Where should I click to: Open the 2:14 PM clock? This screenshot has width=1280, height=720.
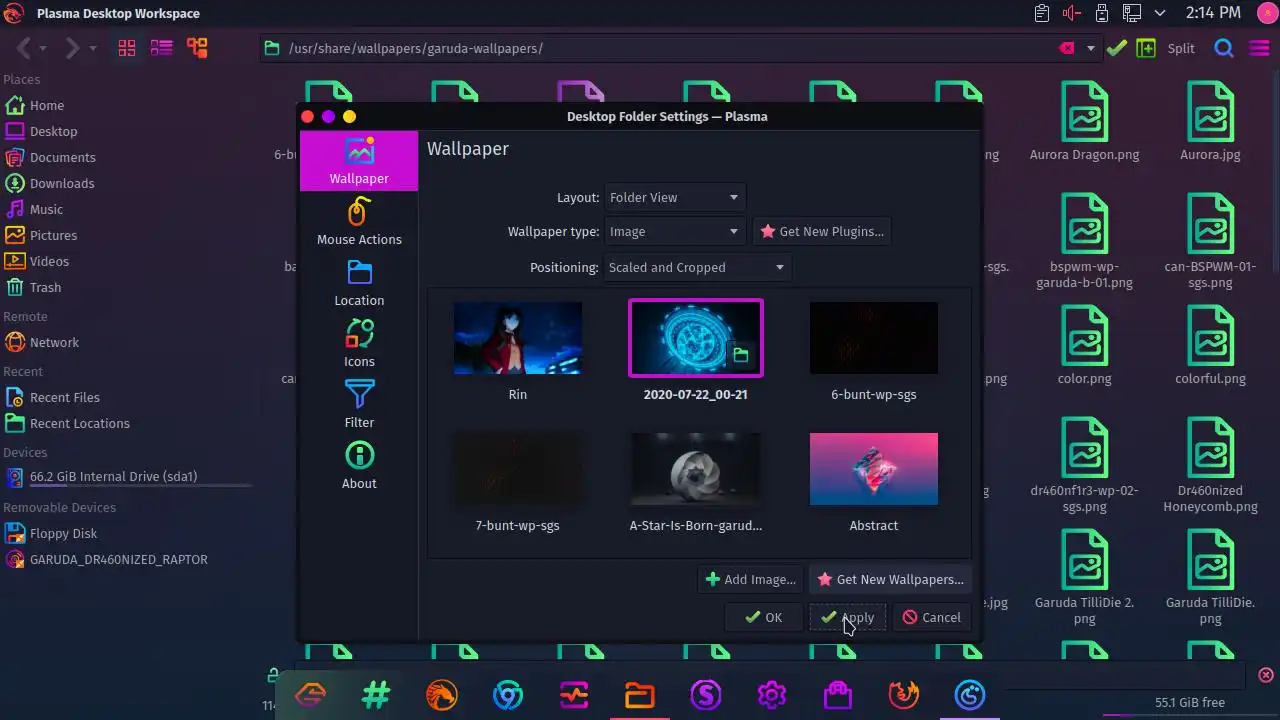pyautogui.click(x=1213, y=13)
